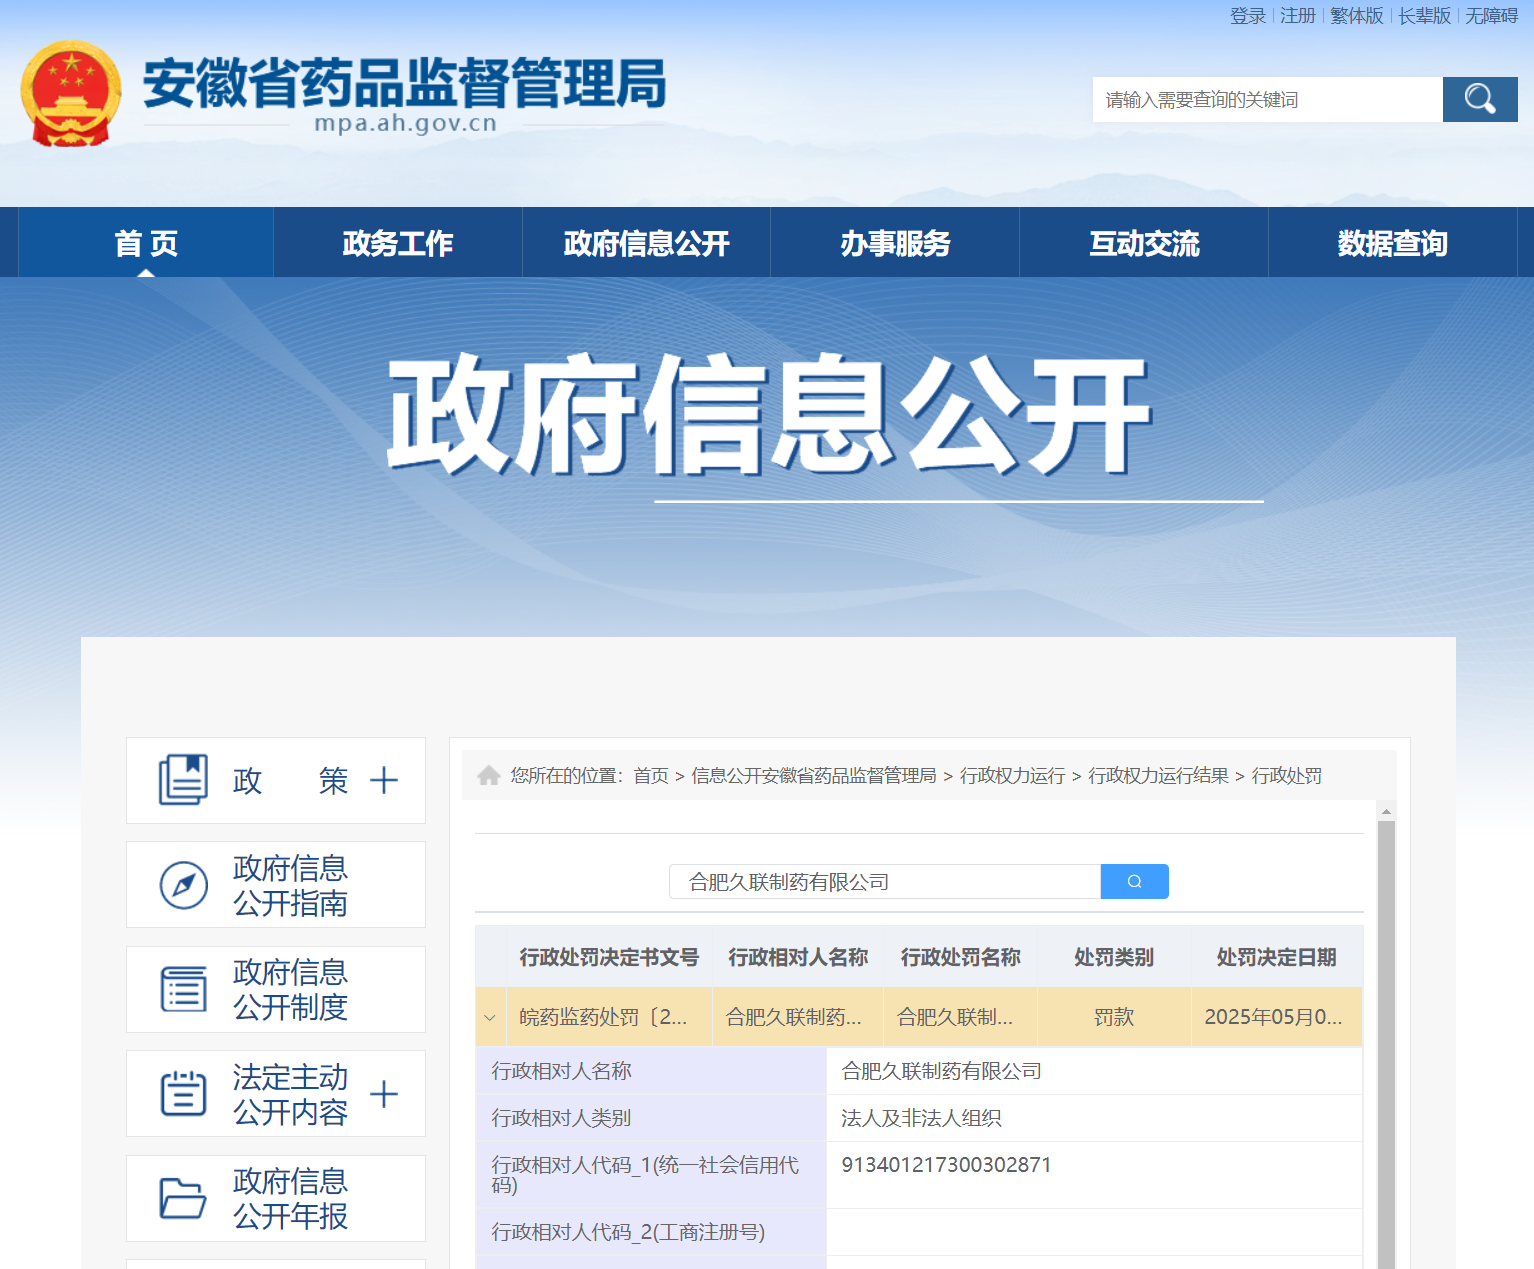Click the 罚款 cell
The image size is (1534, 1269).
[x=1114, y=1017]
